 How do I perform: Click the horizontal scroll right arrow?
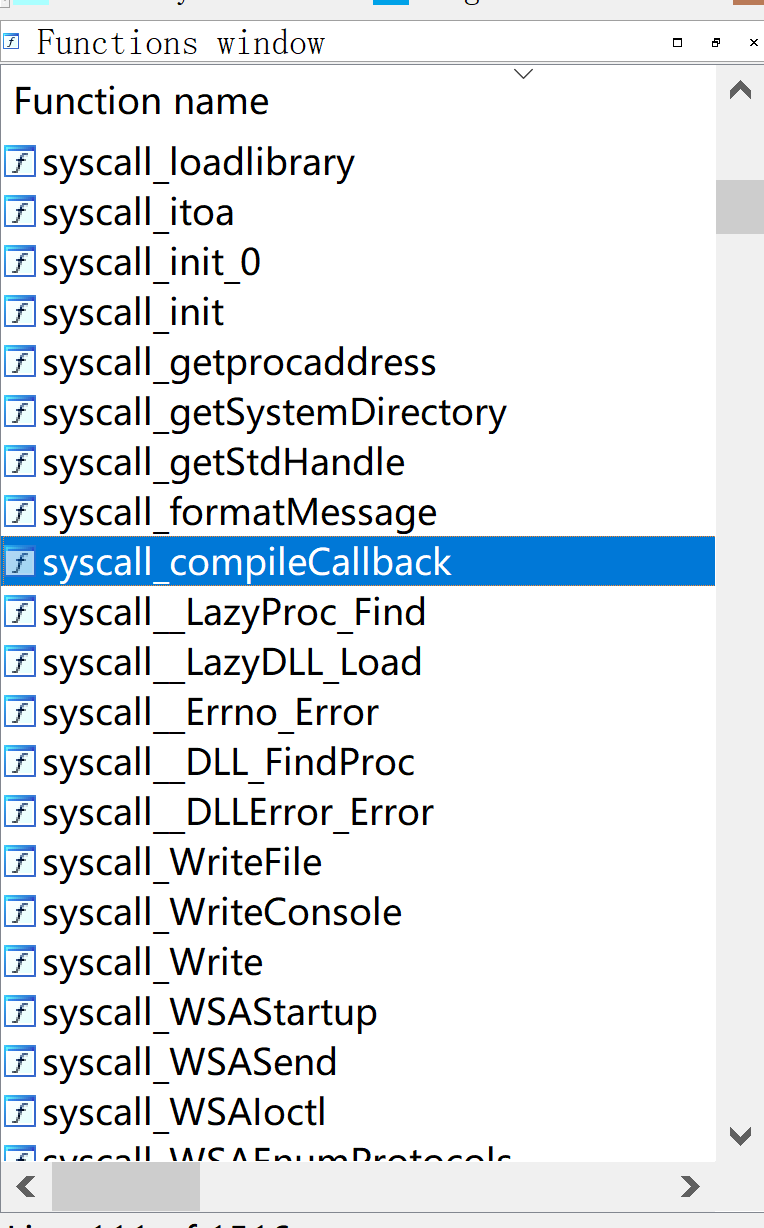point(689,1187)
